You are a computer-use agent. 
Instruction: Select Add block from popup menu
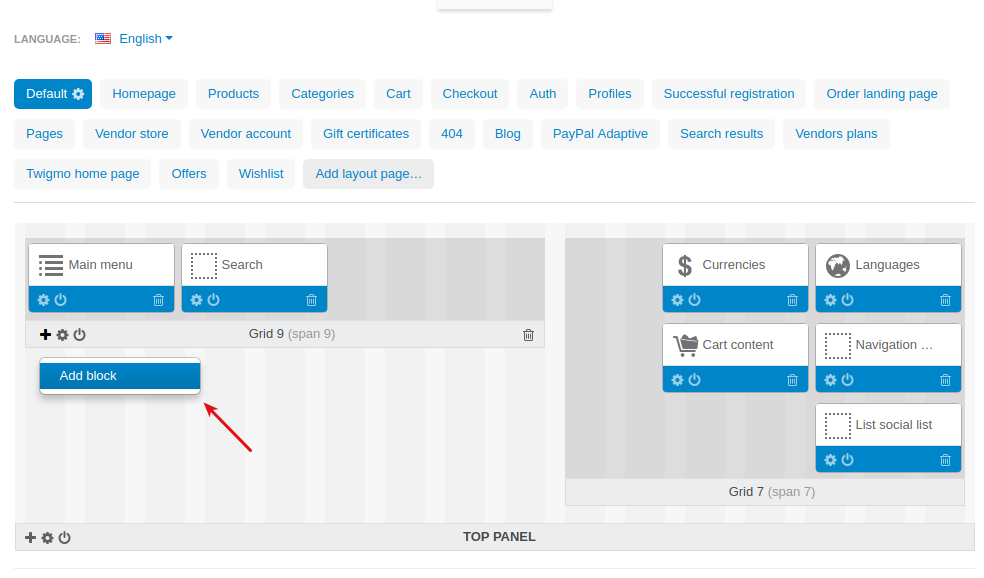[x=120, y=376]
